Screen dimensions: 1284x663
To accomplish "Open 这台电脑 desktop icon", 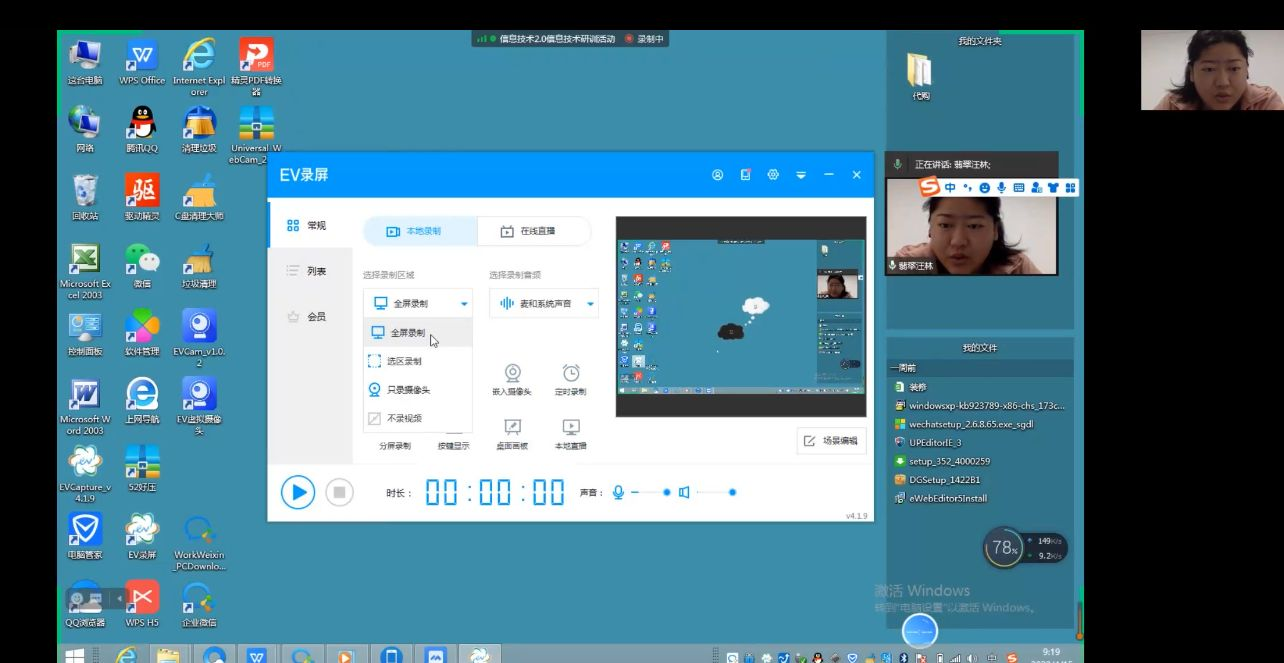I will click(x=85, y=60).
